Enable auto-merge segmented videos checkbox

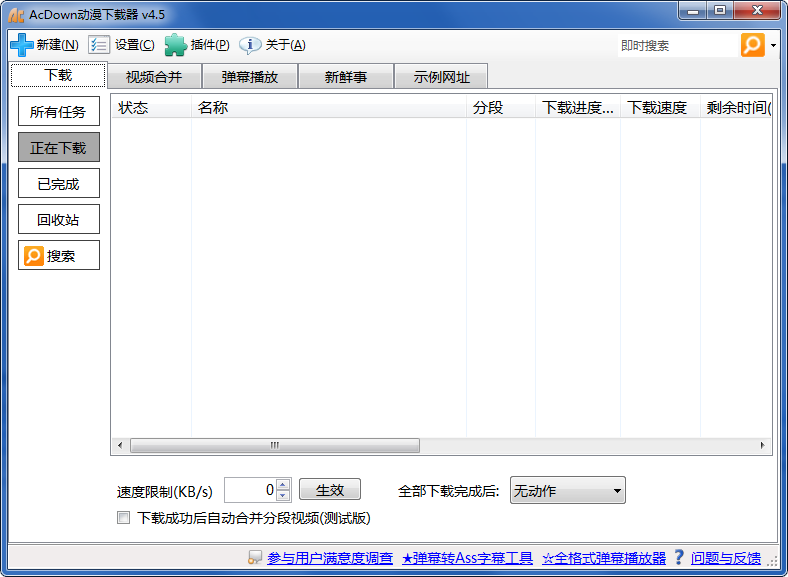(x=124, y=518)
